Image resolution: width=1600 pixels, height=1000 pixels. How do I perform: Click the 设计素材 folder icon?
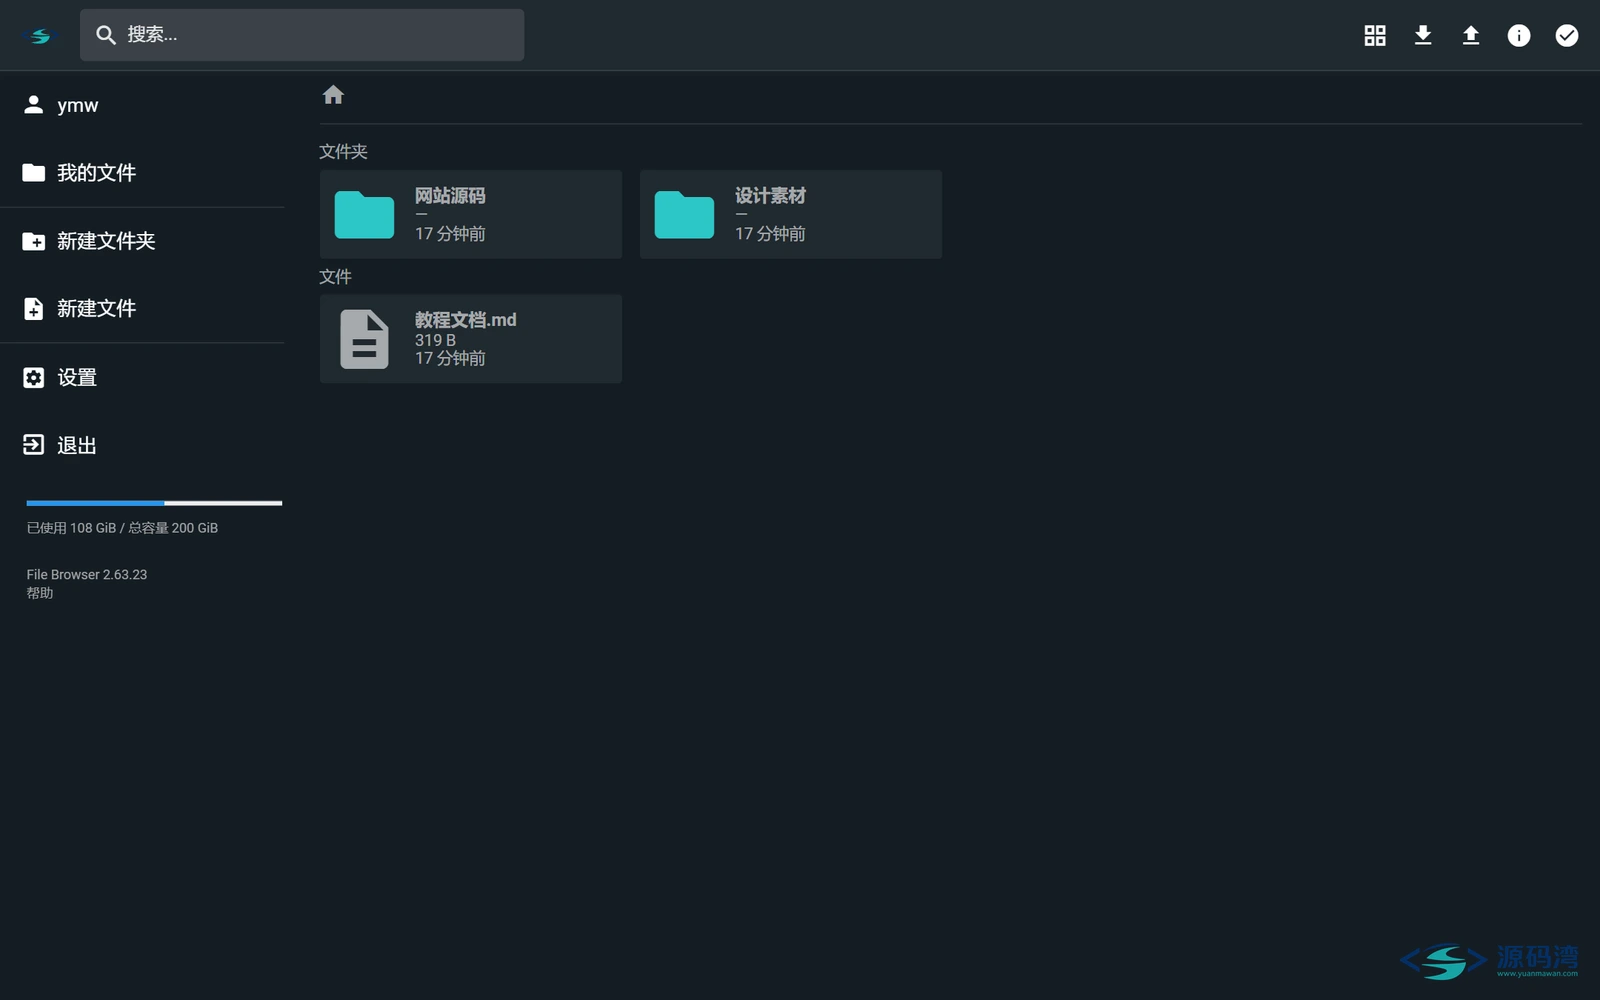pos(684,215)
